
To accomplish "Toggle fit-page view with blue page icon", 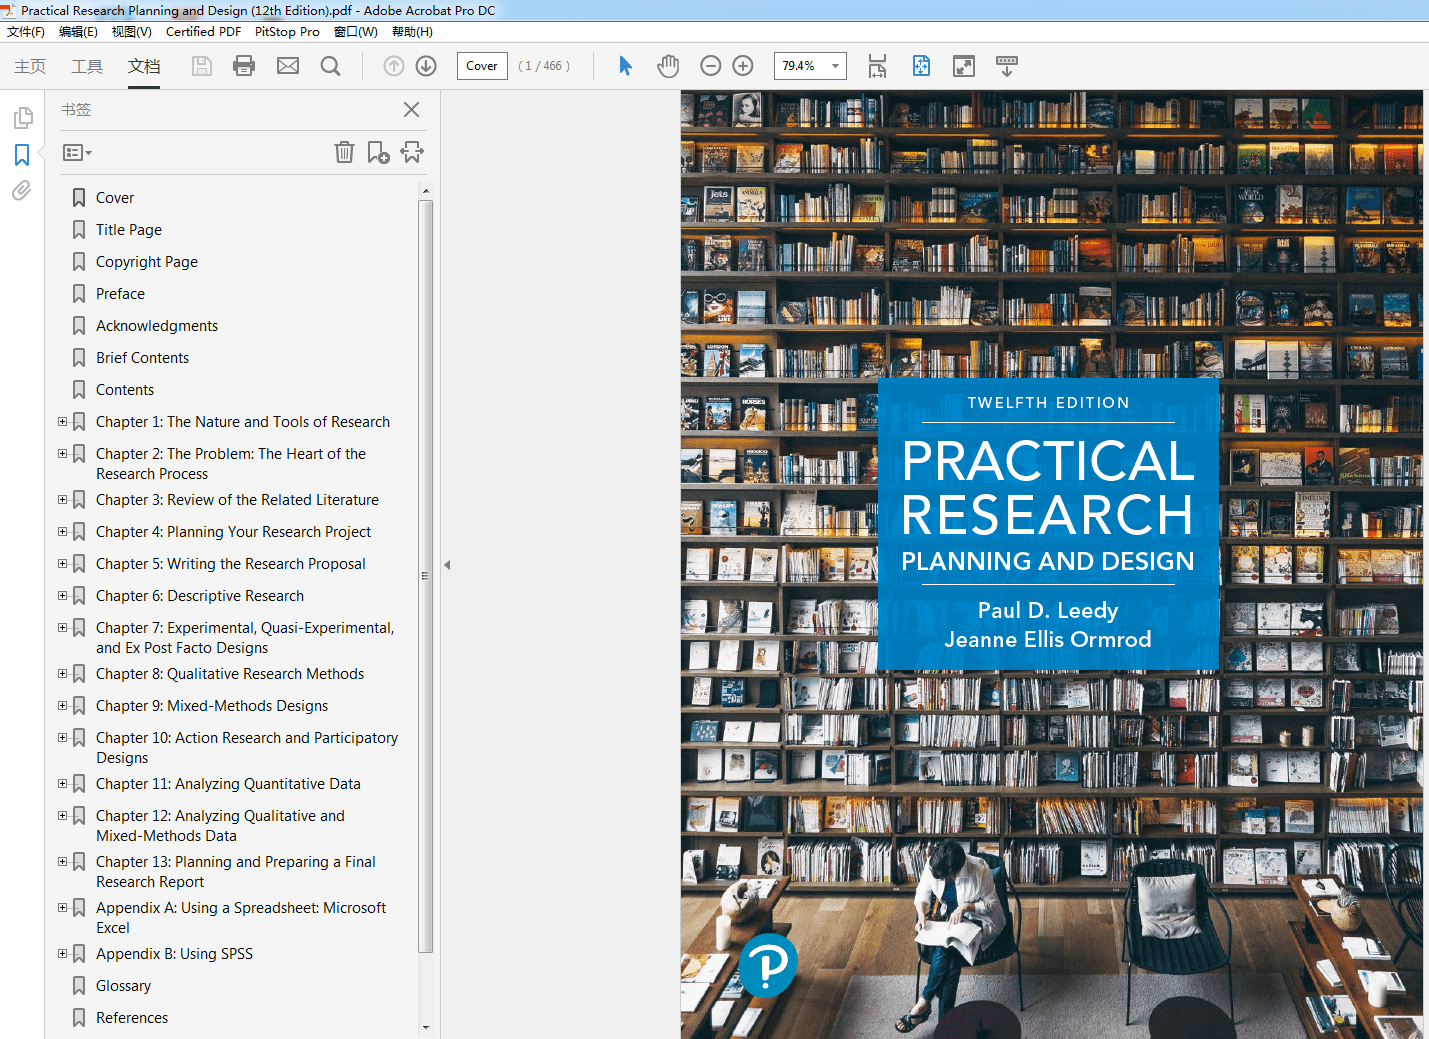I will click(920, 66).
